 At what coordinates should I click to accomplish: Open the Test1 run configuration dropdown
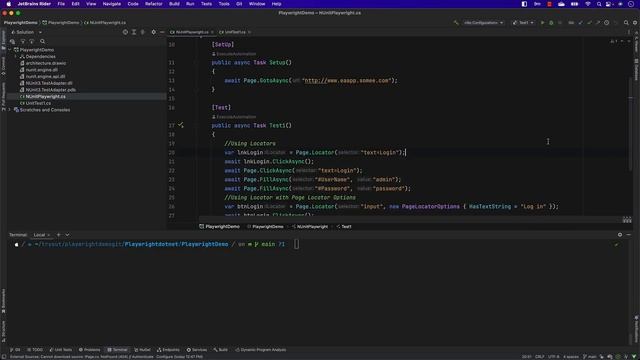pos(523,23)
